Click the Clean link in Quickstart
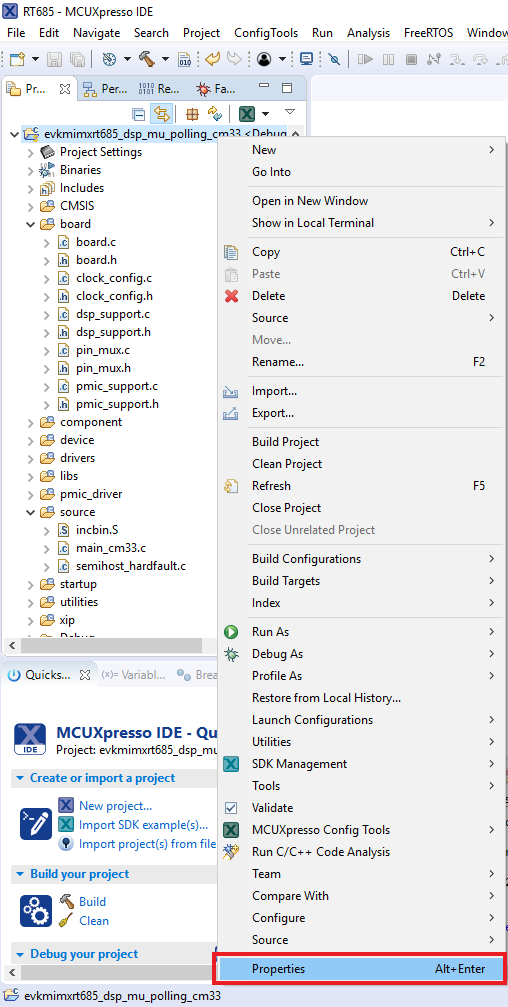This screenshot has width=508, height=1007. pos(94,920)
